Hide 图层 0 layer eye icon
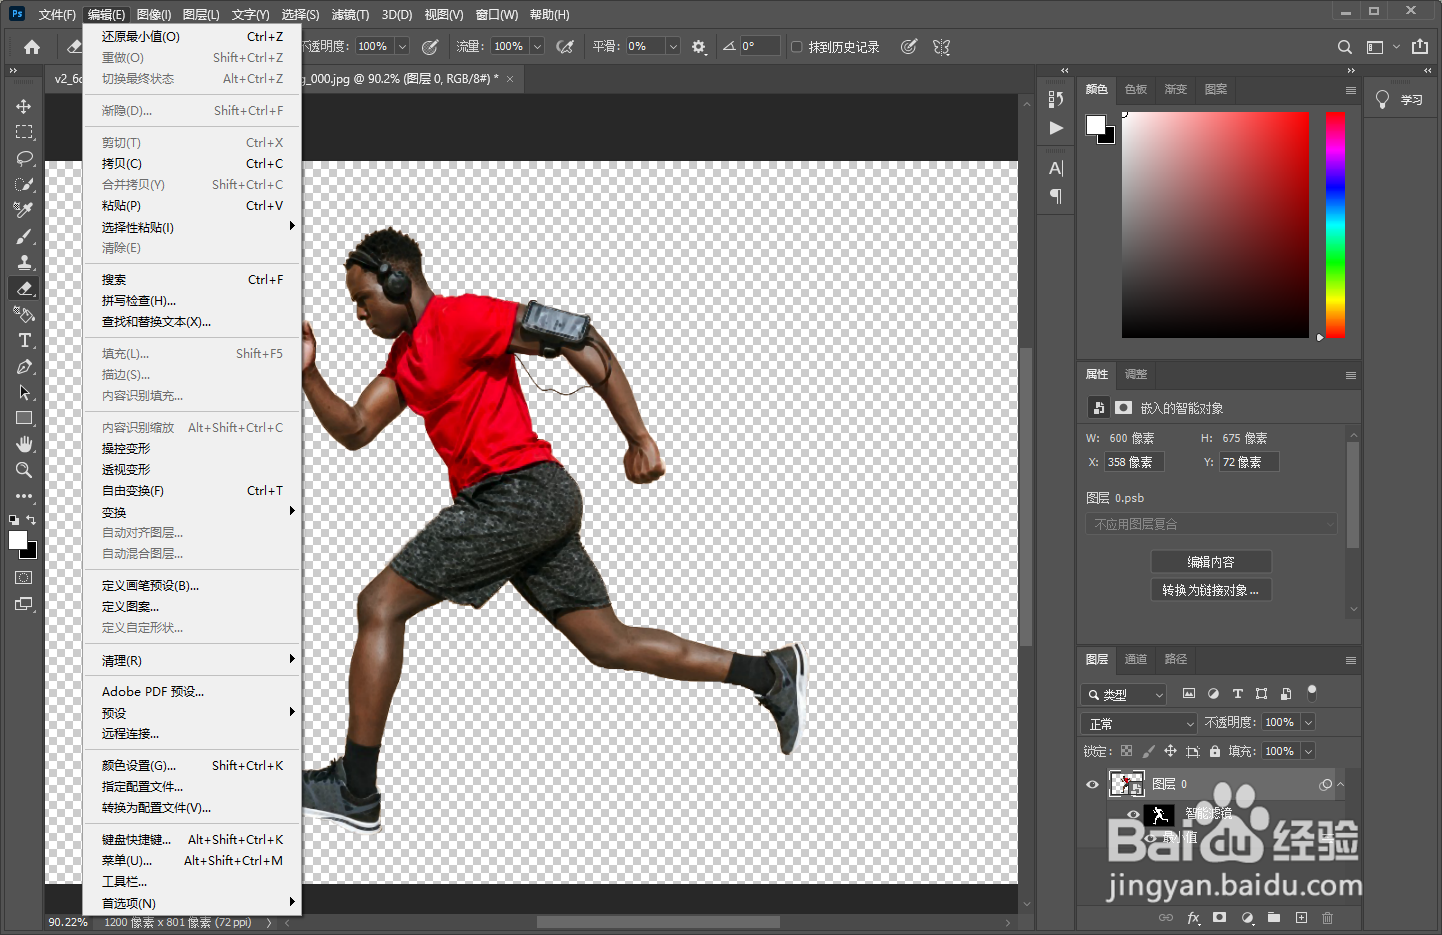The height and width of the screenshot is (935, 1442). pyautogui.click(x=1092, y=784)
